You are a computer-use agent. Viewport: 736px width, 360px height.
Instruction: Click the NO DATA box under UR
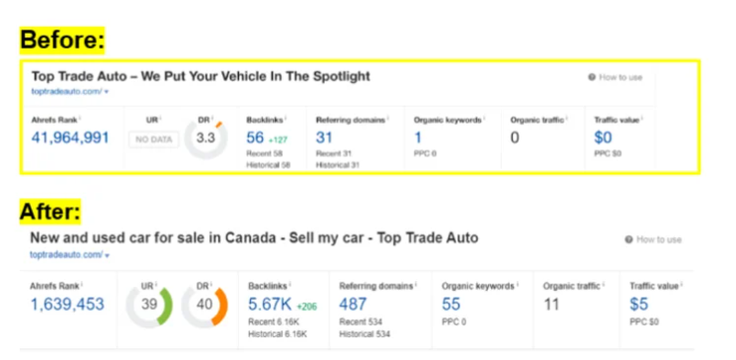coord(154,139)
